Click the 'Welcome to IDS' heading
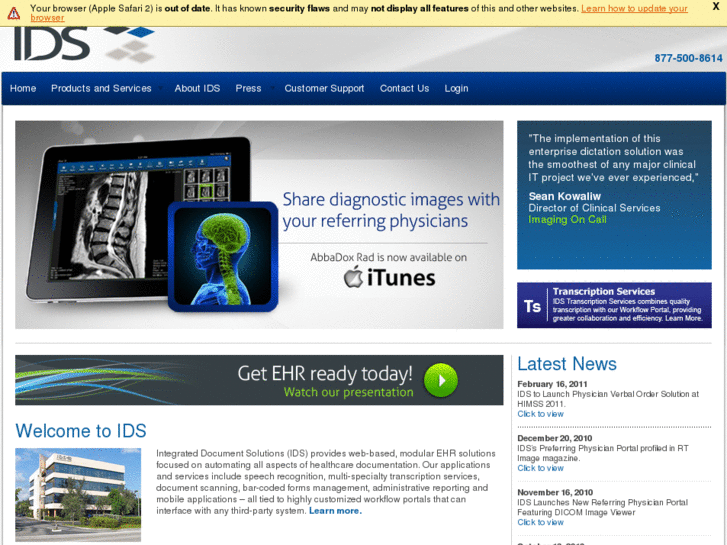This screenshot has width=727, height=545. (x=81, y=431)
